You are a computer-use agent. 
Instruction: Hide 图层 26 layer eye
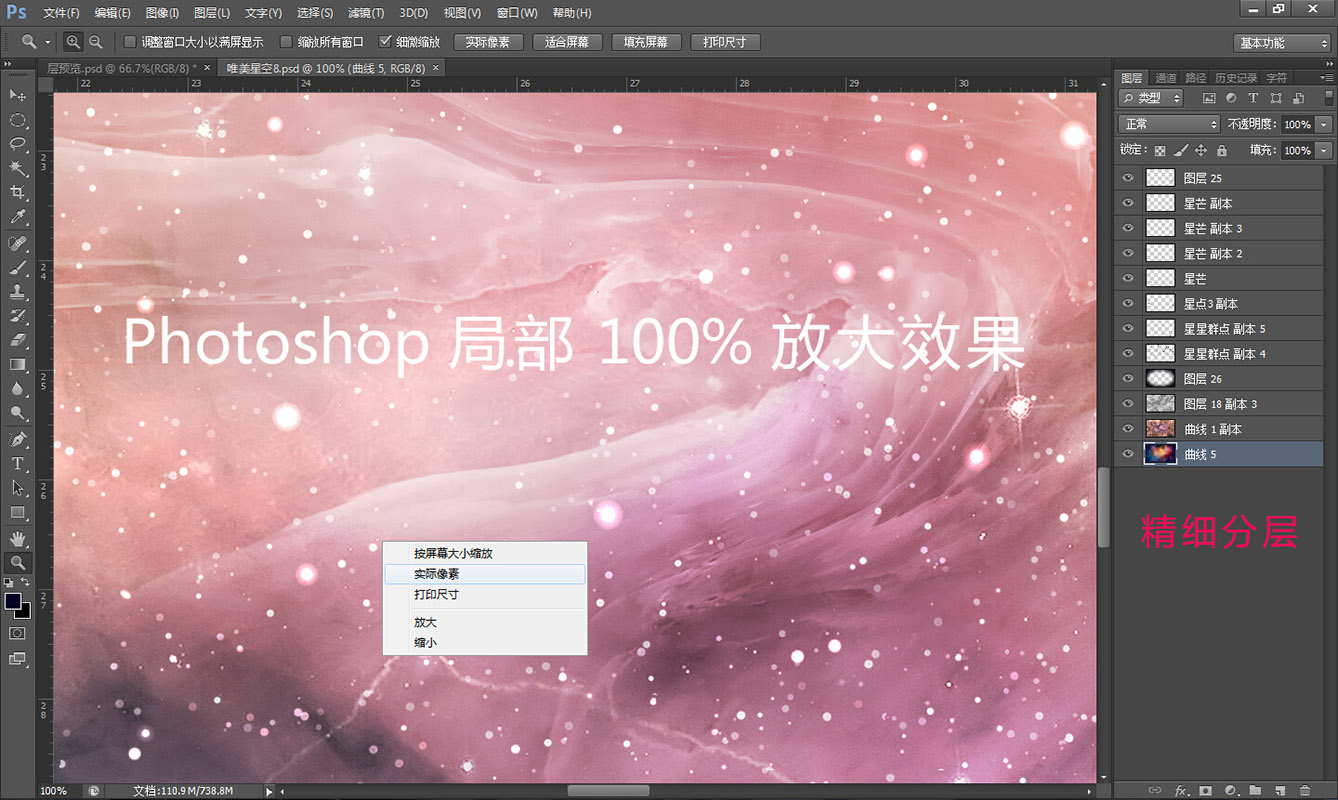1129,379
